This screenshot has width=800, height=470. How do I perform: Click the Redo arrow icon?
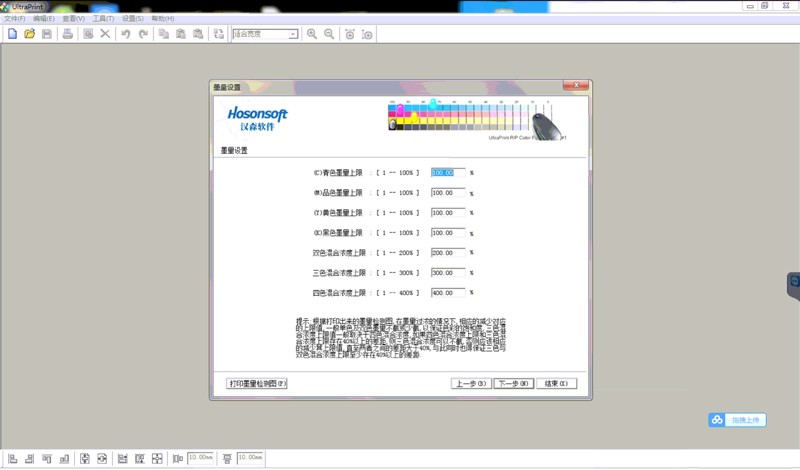click(143, 34)
